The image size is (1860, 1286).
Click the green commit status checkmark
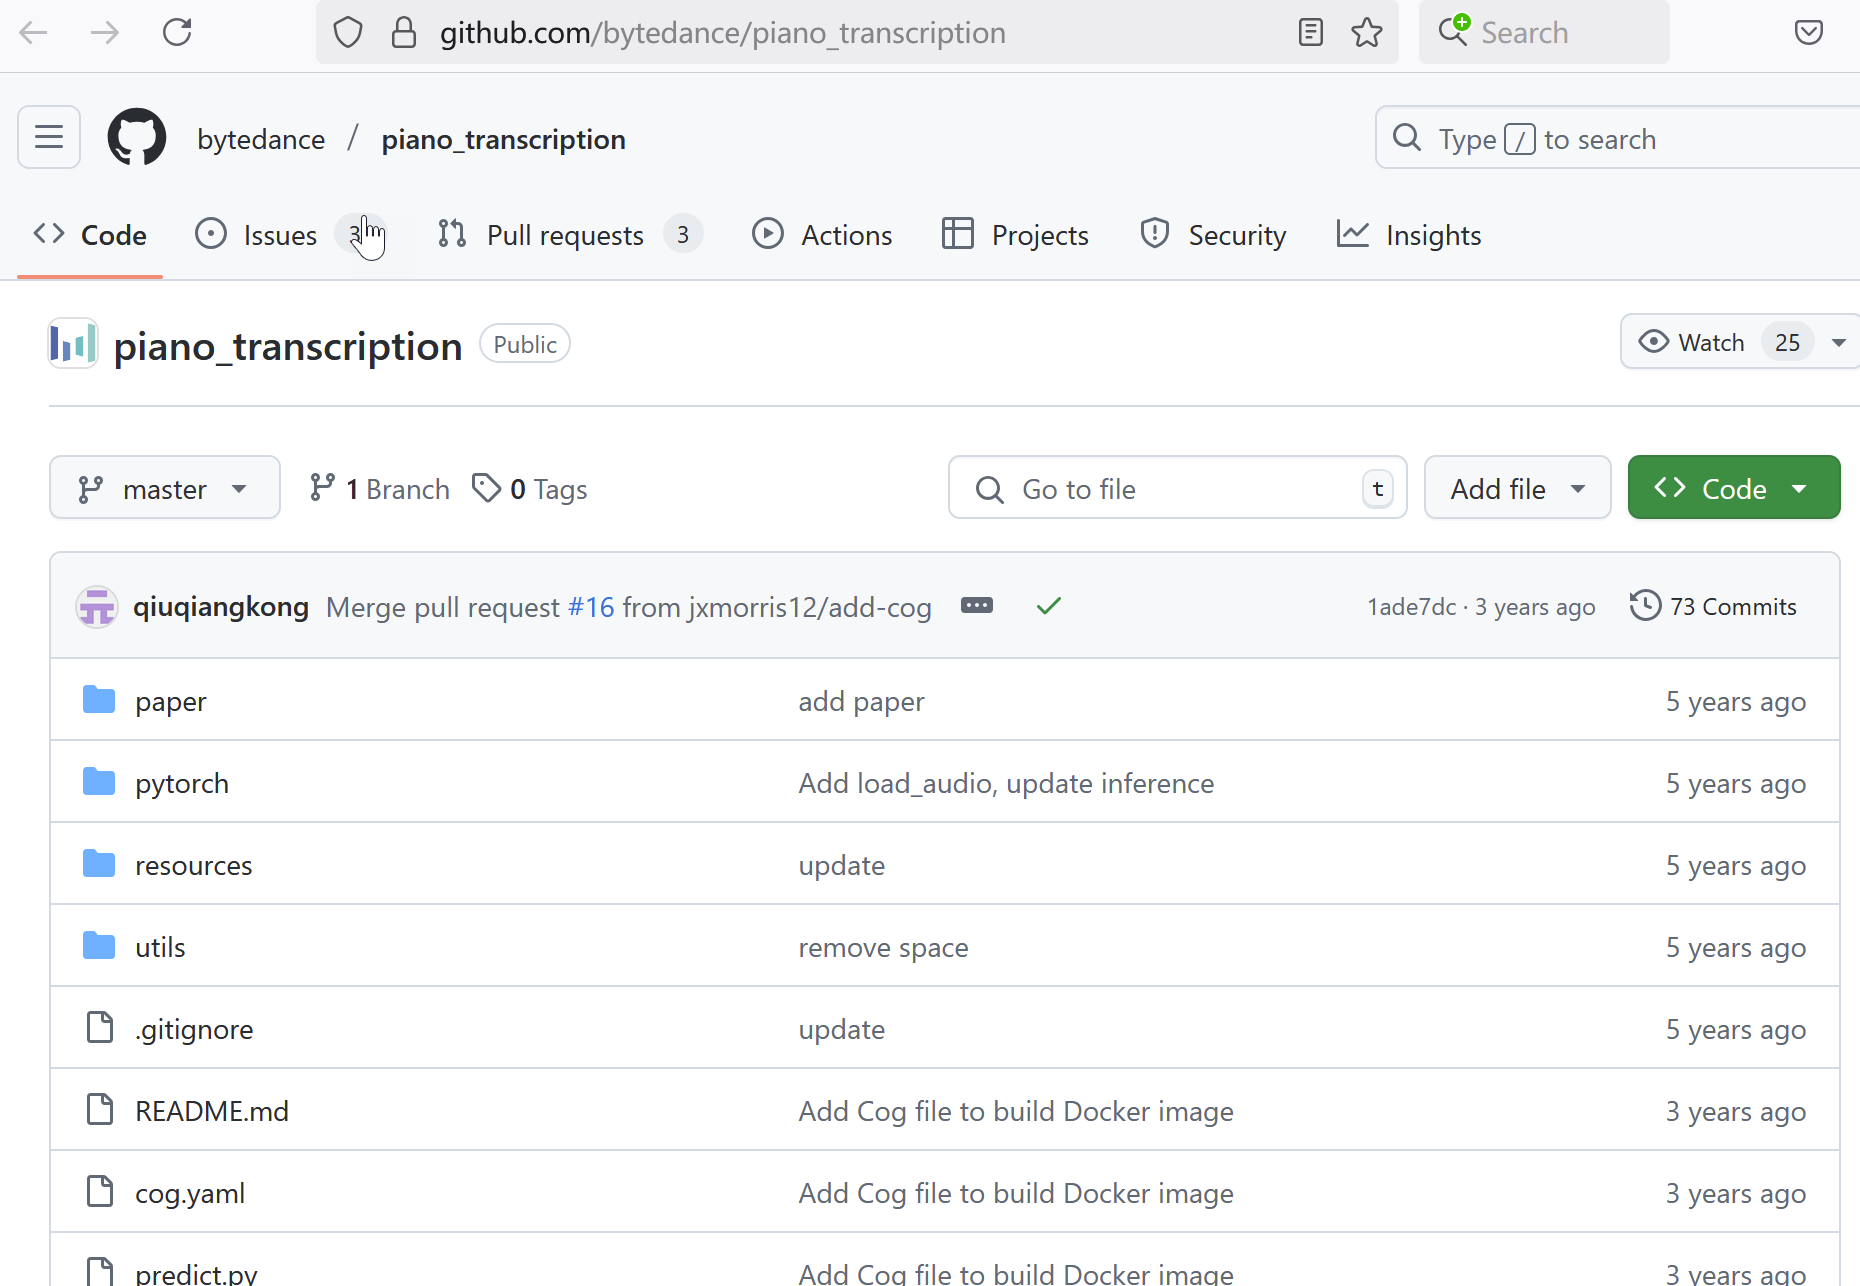tap(1049, 606)
